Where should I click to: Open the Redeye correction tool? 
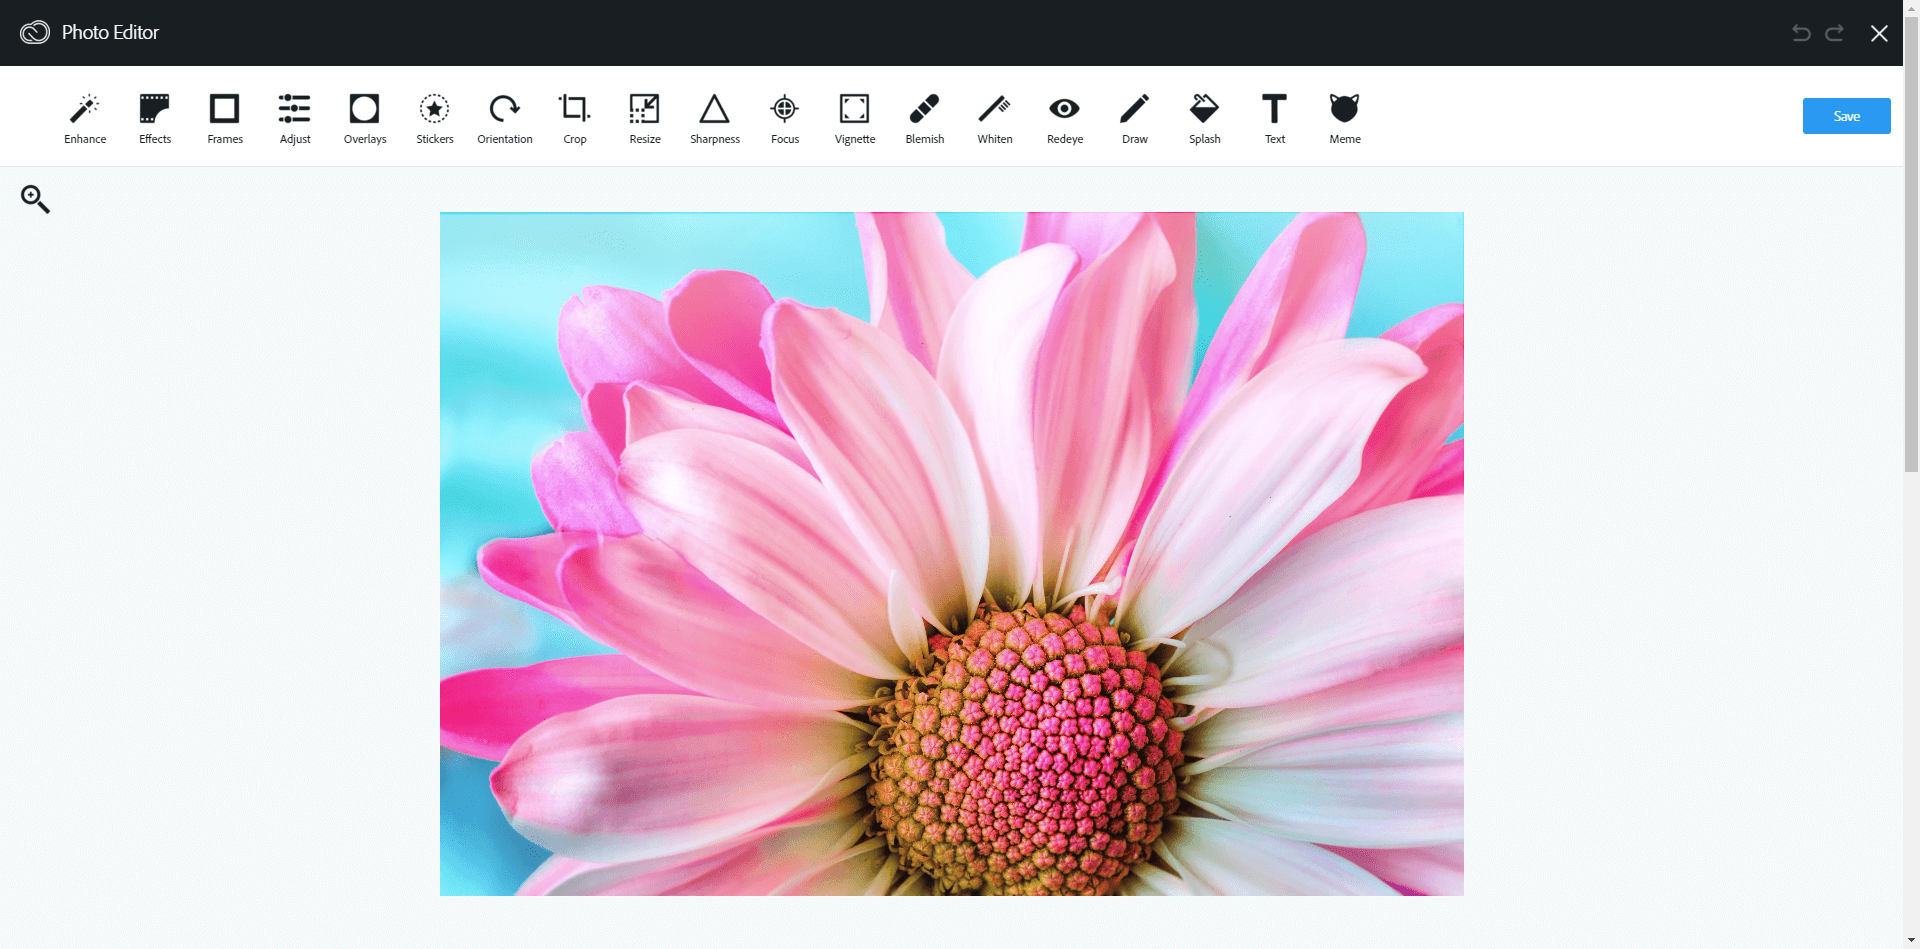tap(1065, 117)
